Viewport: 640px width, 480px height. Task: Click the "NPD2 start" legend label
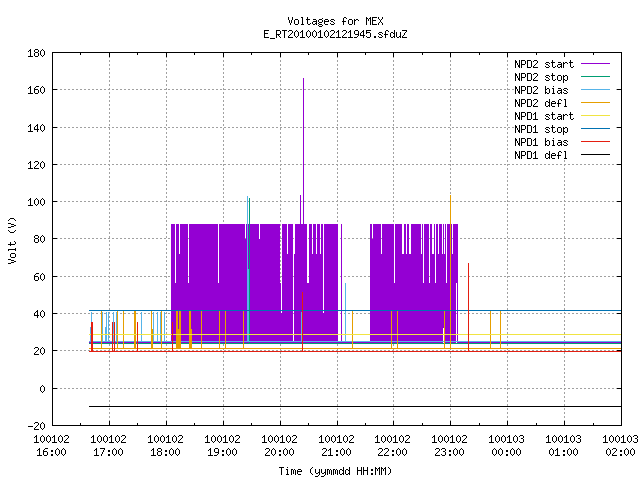coord(544,64)
